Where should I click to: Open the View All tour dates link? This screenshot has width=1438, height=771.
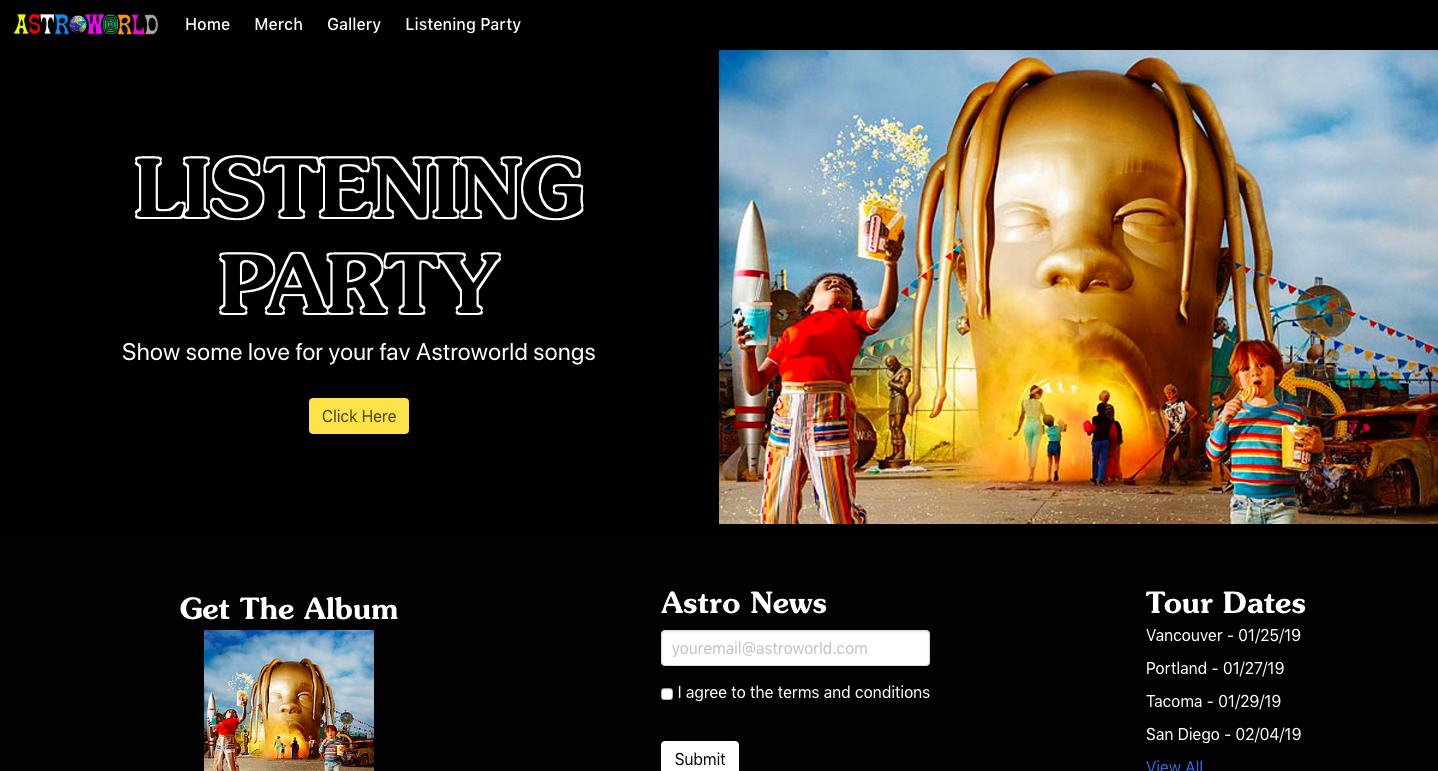(x=1174, y=765)
